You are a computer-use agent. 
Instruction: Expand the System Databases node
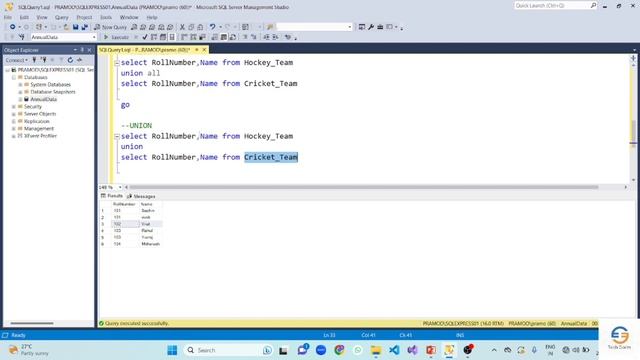pos(20,84)
